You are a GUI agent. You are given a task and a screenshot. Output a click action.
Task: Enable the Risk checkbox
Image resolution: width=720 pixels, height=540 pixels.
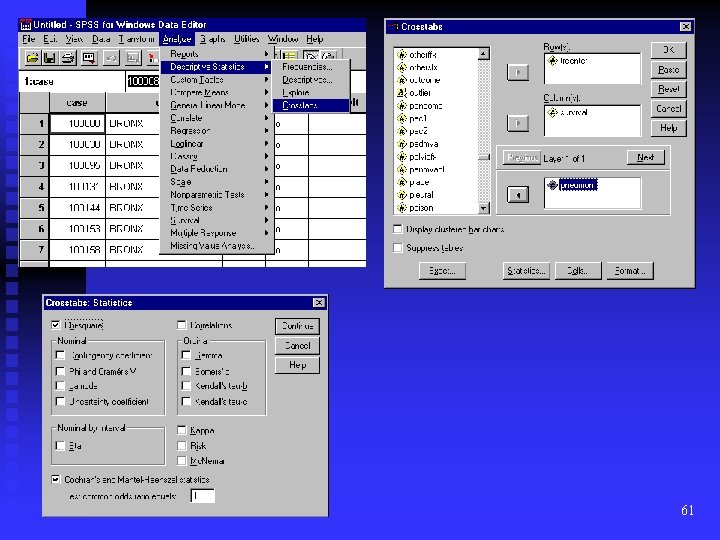182,445
